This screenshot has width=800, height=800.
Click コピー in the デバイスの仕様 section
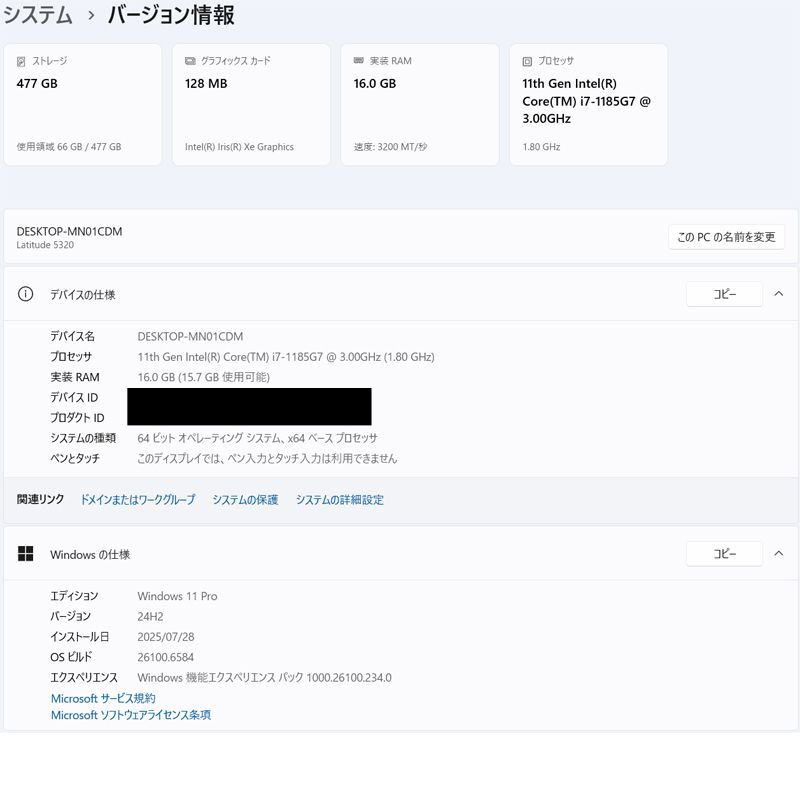click(x=725, y=294)
